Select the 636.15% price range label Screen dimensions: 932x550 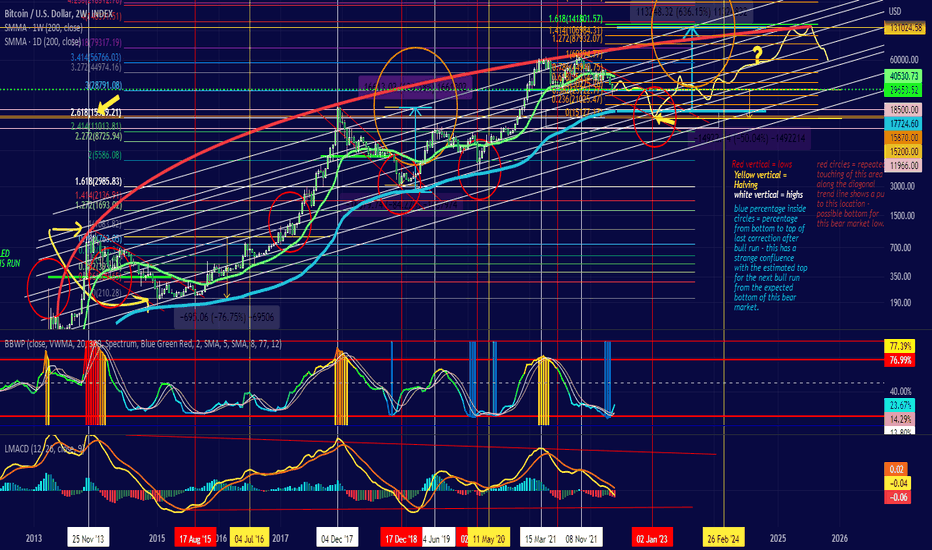pyautogui.click(x=691, y=11)
